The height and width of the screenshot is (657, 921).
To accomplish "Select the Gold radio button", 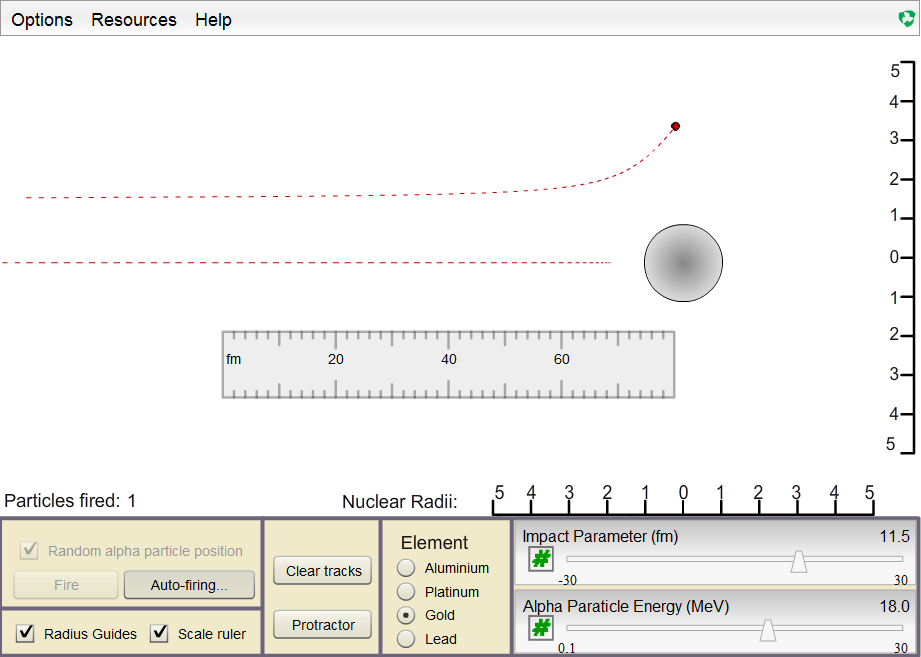I will click(407, 615).
